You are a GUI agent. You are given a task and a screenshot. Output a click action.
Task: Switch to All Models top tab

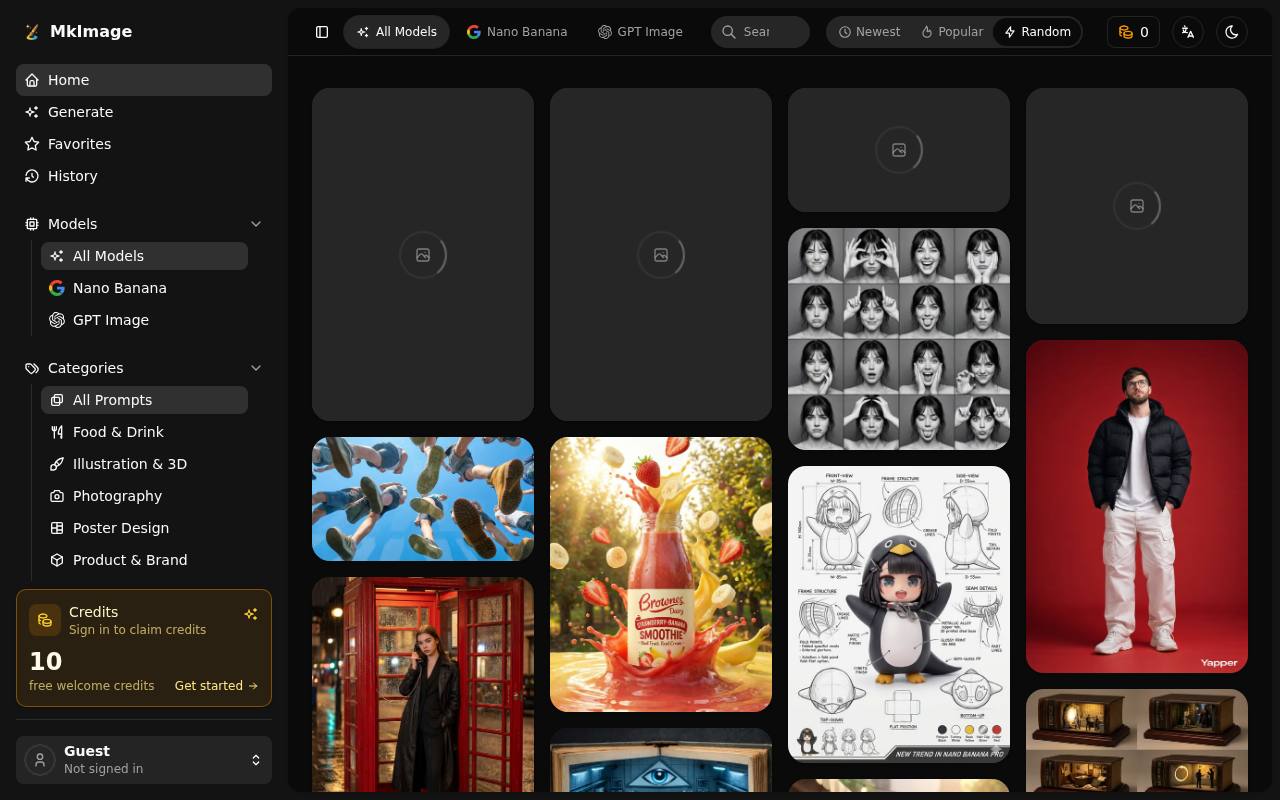pyautogui.click(x=397, y=32)
